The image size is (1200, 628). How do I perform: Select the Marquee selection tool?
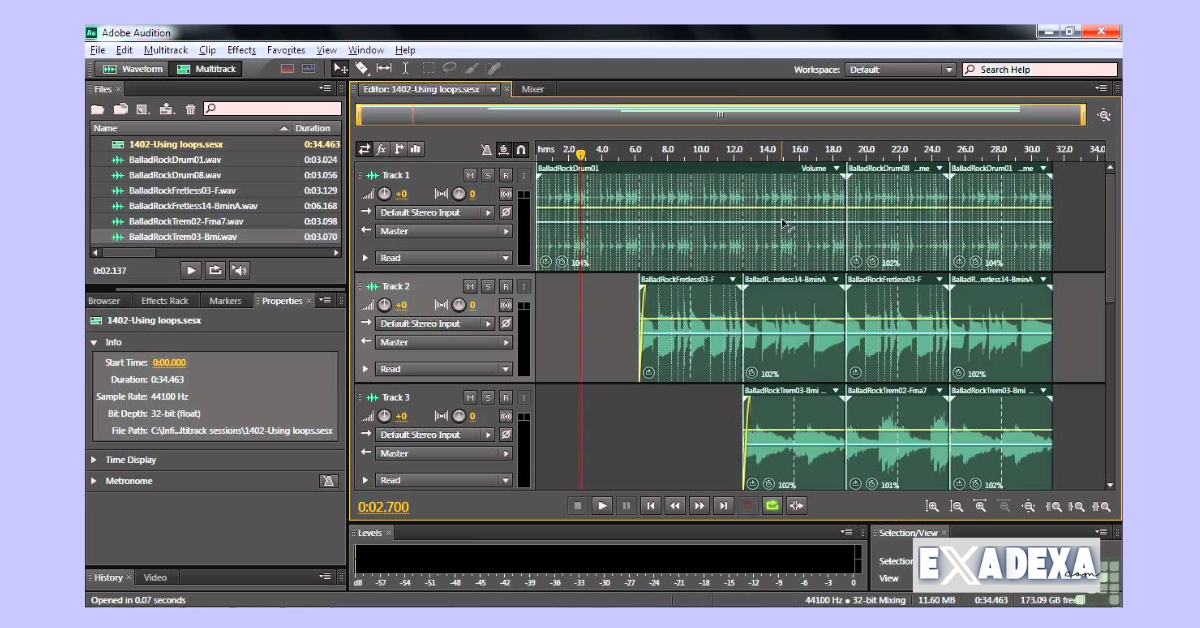pos(428,69)
